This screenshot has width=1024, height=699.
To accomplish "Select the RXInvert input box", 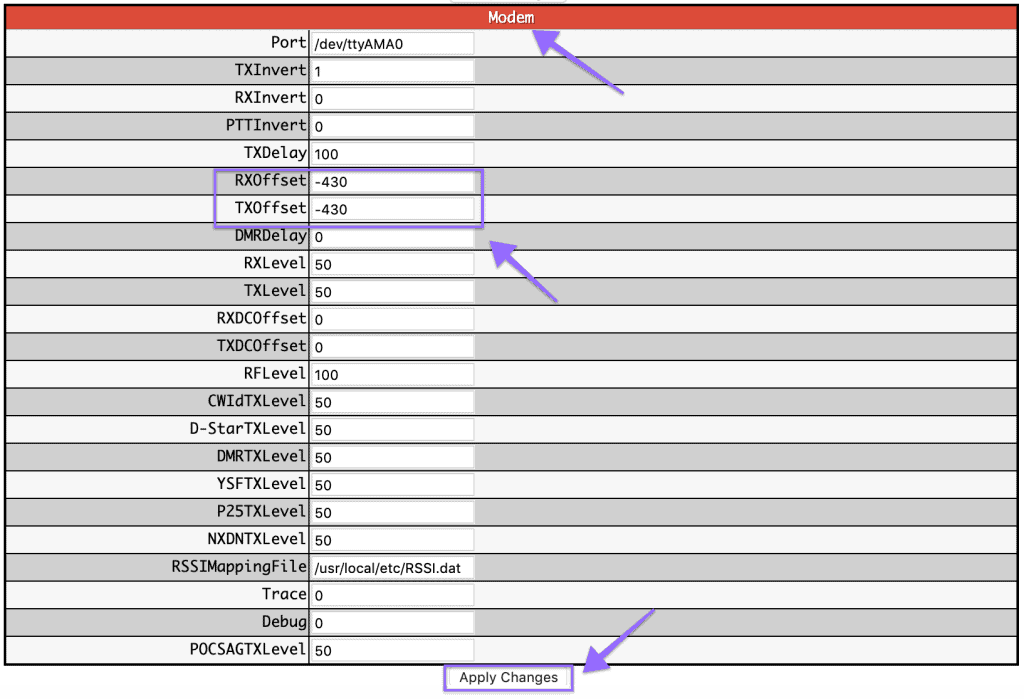I will (392, 99).
